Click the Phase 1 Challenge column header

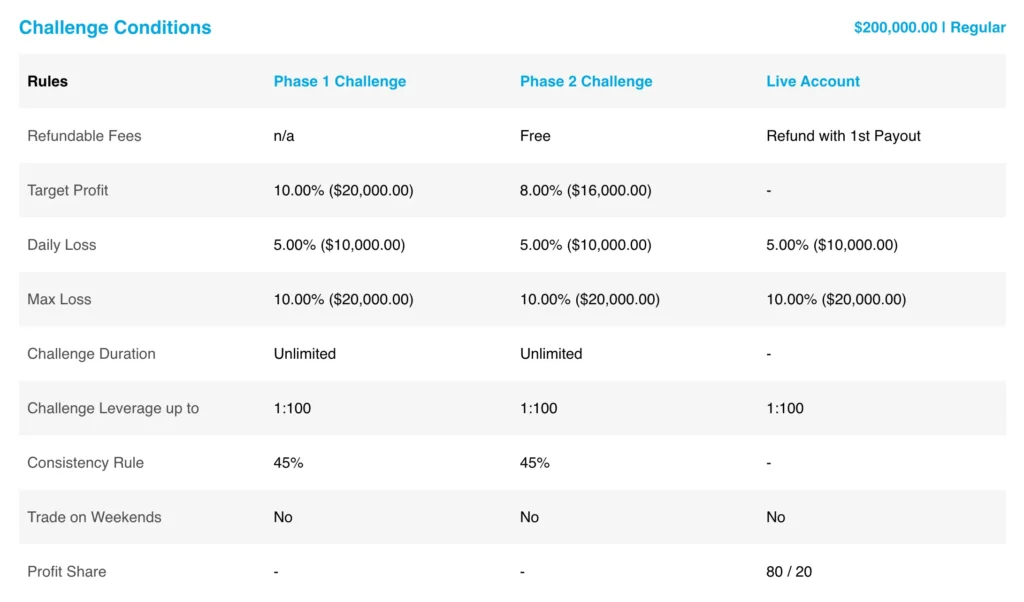coord(340,82)
